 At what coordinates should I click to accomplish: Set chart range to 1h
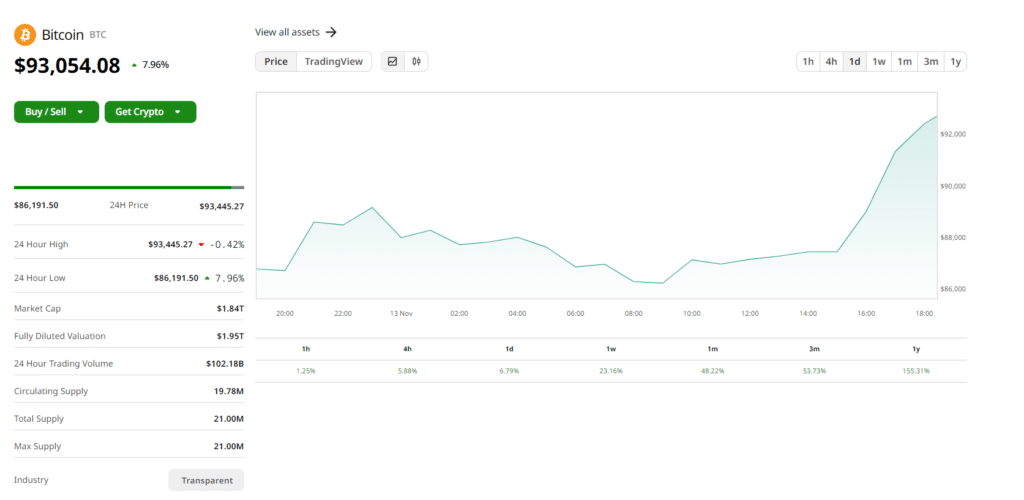click(x=808, y=61)
